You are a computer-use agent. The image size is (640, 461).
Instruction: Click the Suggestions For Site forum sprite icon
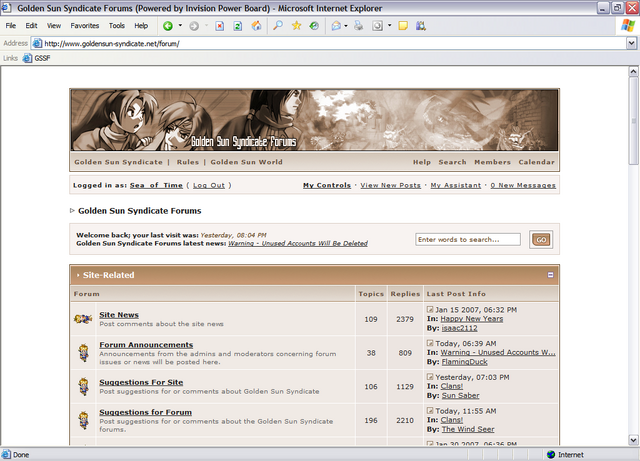click(x=84, y=387)
